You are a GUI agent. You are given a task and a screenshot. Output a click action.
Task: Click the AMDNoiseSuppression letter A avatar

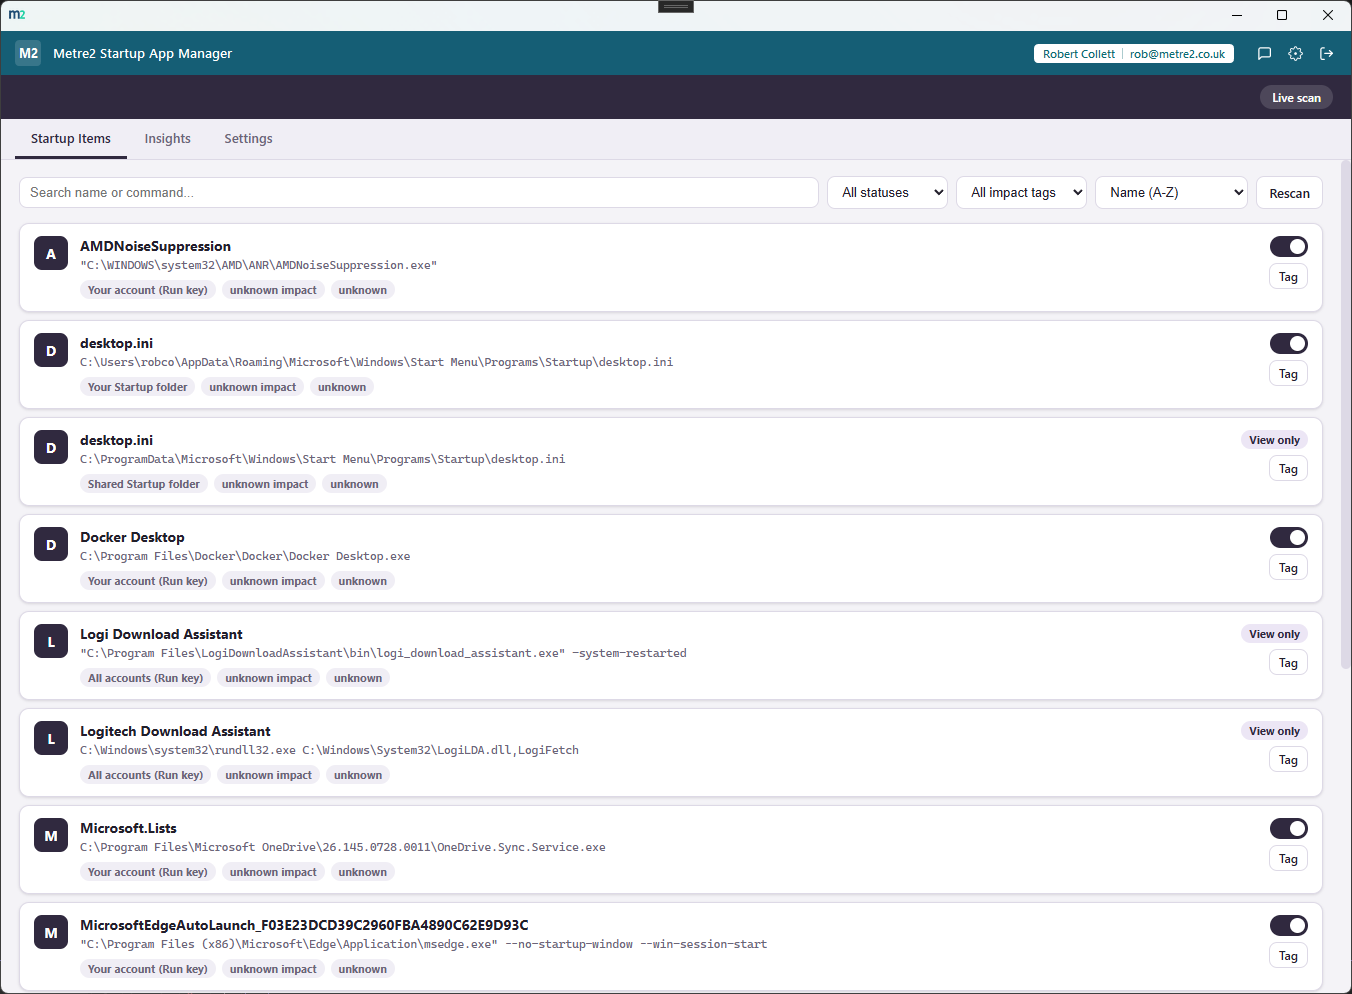(x=51, y=254)
